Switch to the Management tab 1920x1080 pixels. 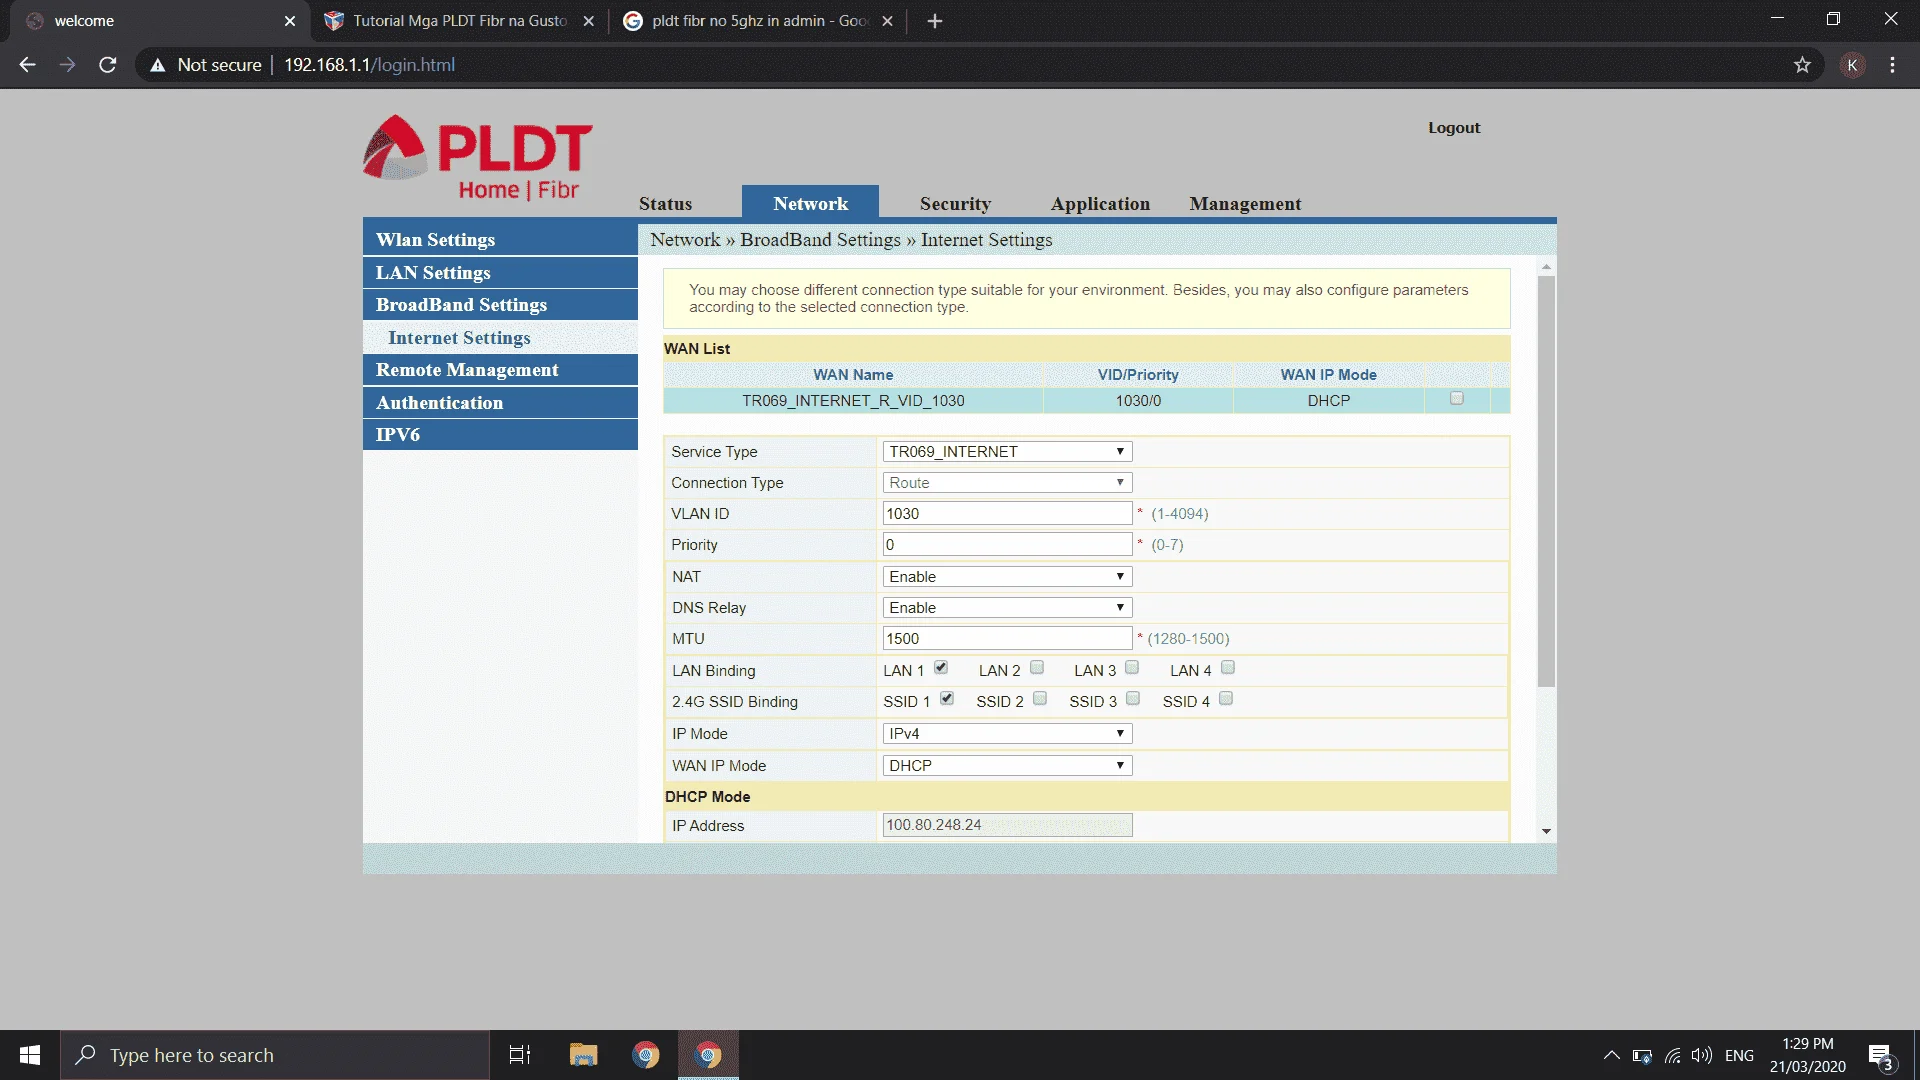tap(1245, 204)
